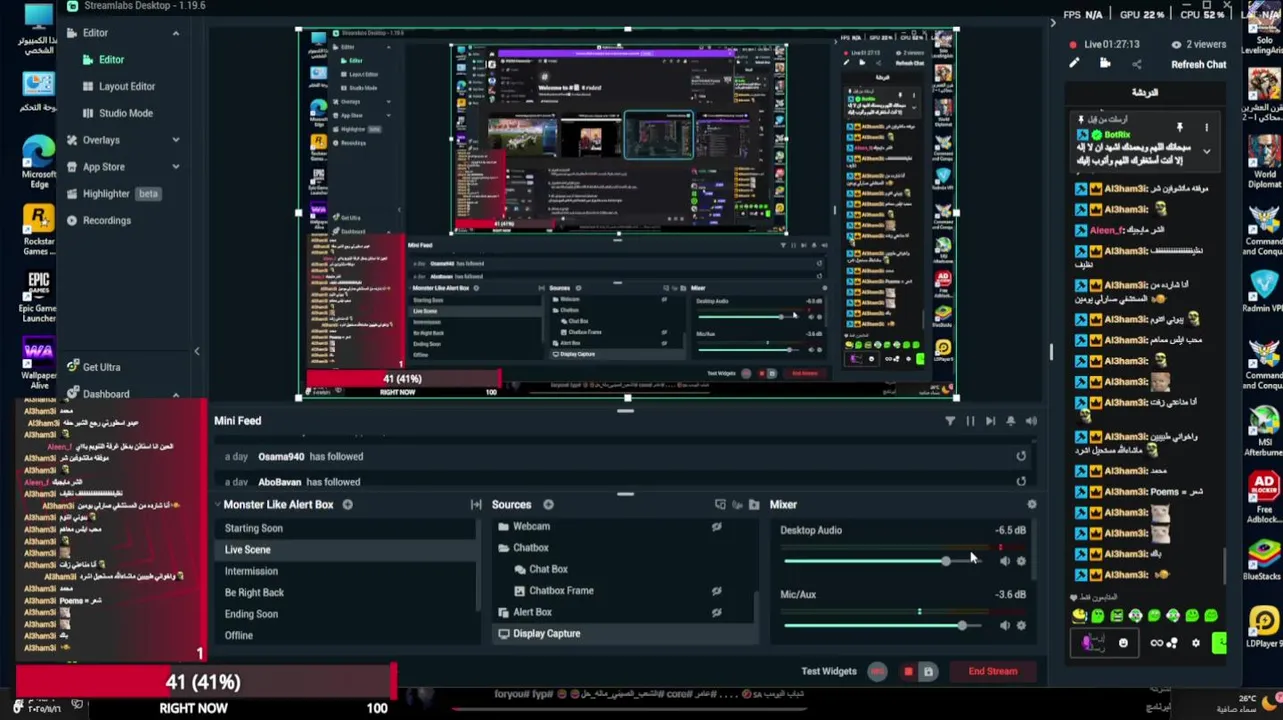Click Refresh Chat
The height and width of the screenshot is (720, 1283).
click(1198, 65)
